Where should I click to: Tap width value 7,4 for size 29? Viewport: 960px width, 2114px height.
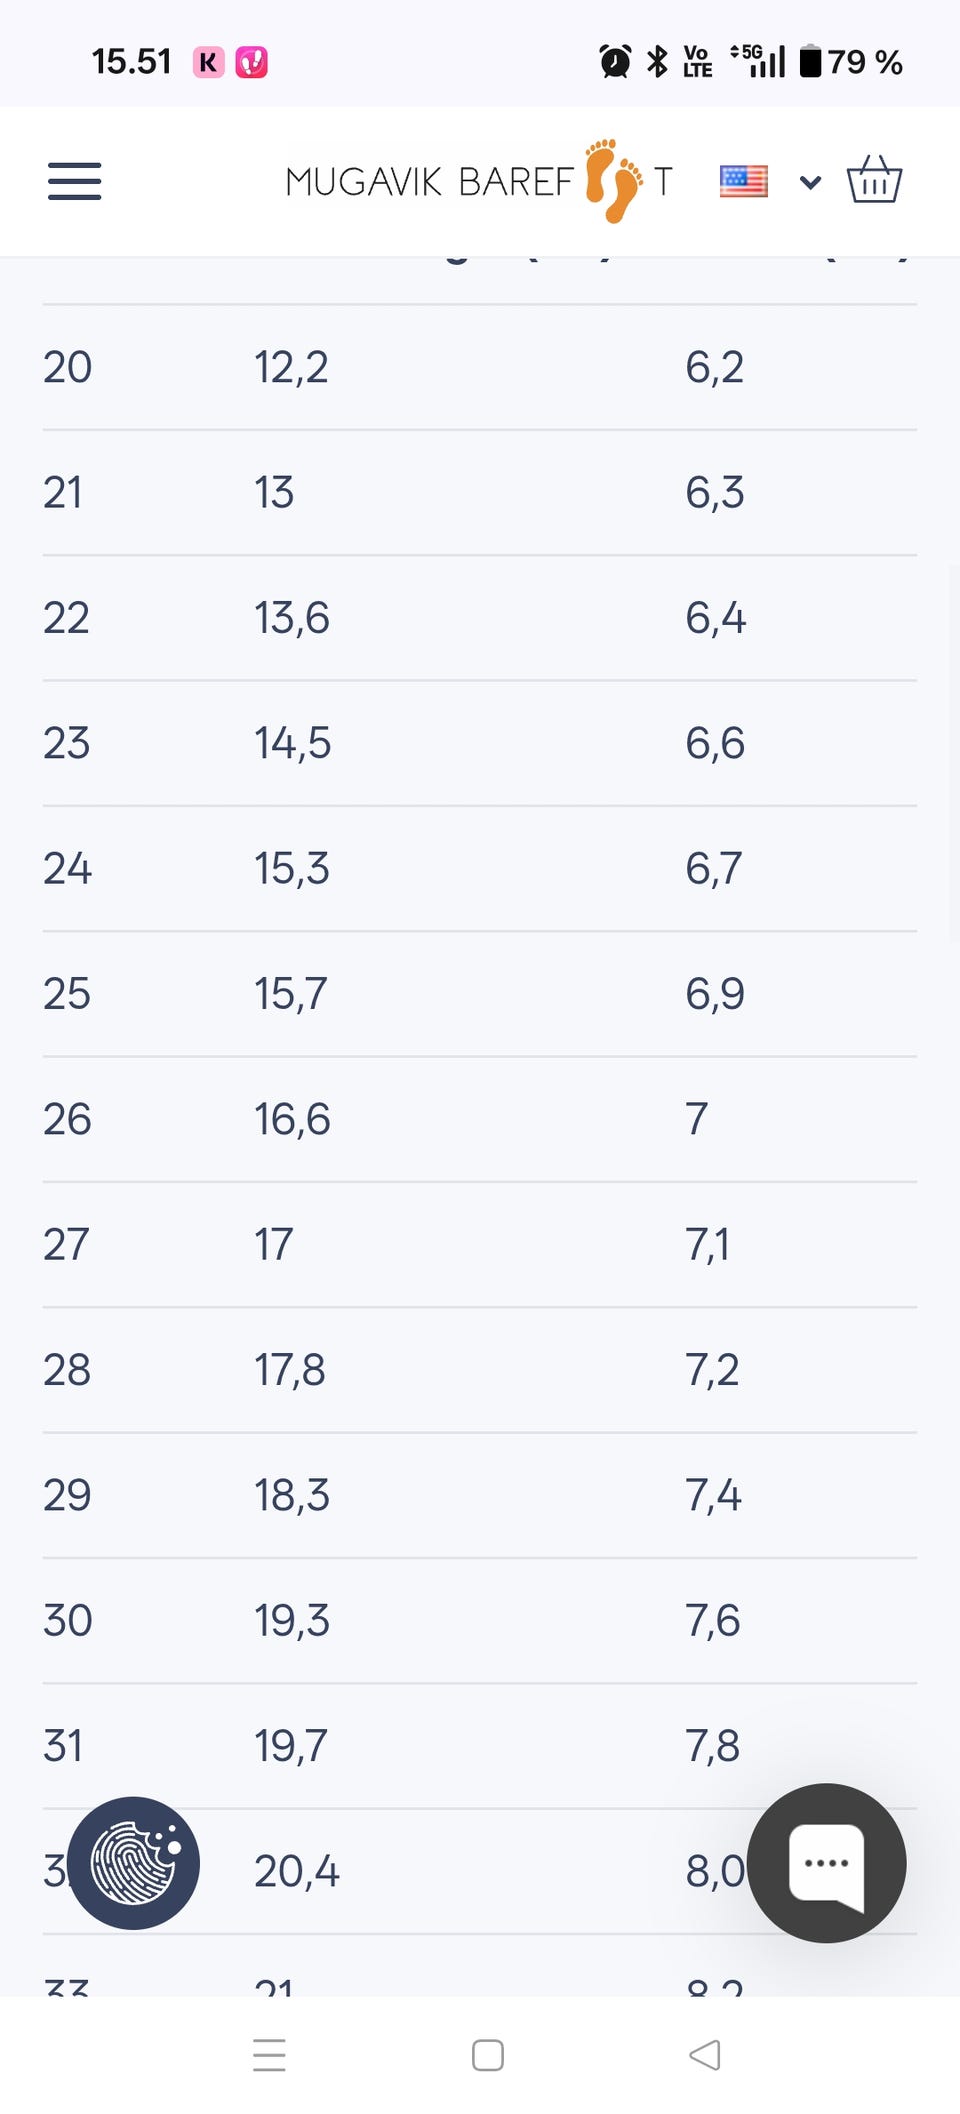(713, 1495)
